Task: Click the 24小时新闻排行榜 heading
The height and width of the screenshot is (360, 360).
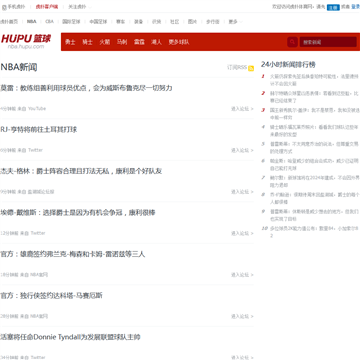Action: [288, 64]
